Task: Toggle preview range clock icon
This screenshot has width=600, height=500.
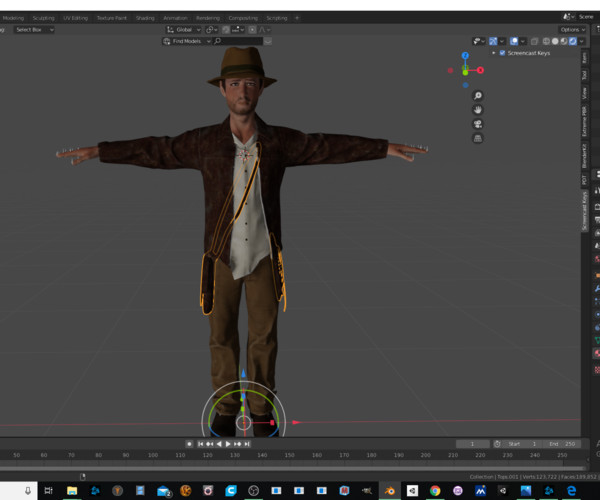Action: tap(497, 444)
